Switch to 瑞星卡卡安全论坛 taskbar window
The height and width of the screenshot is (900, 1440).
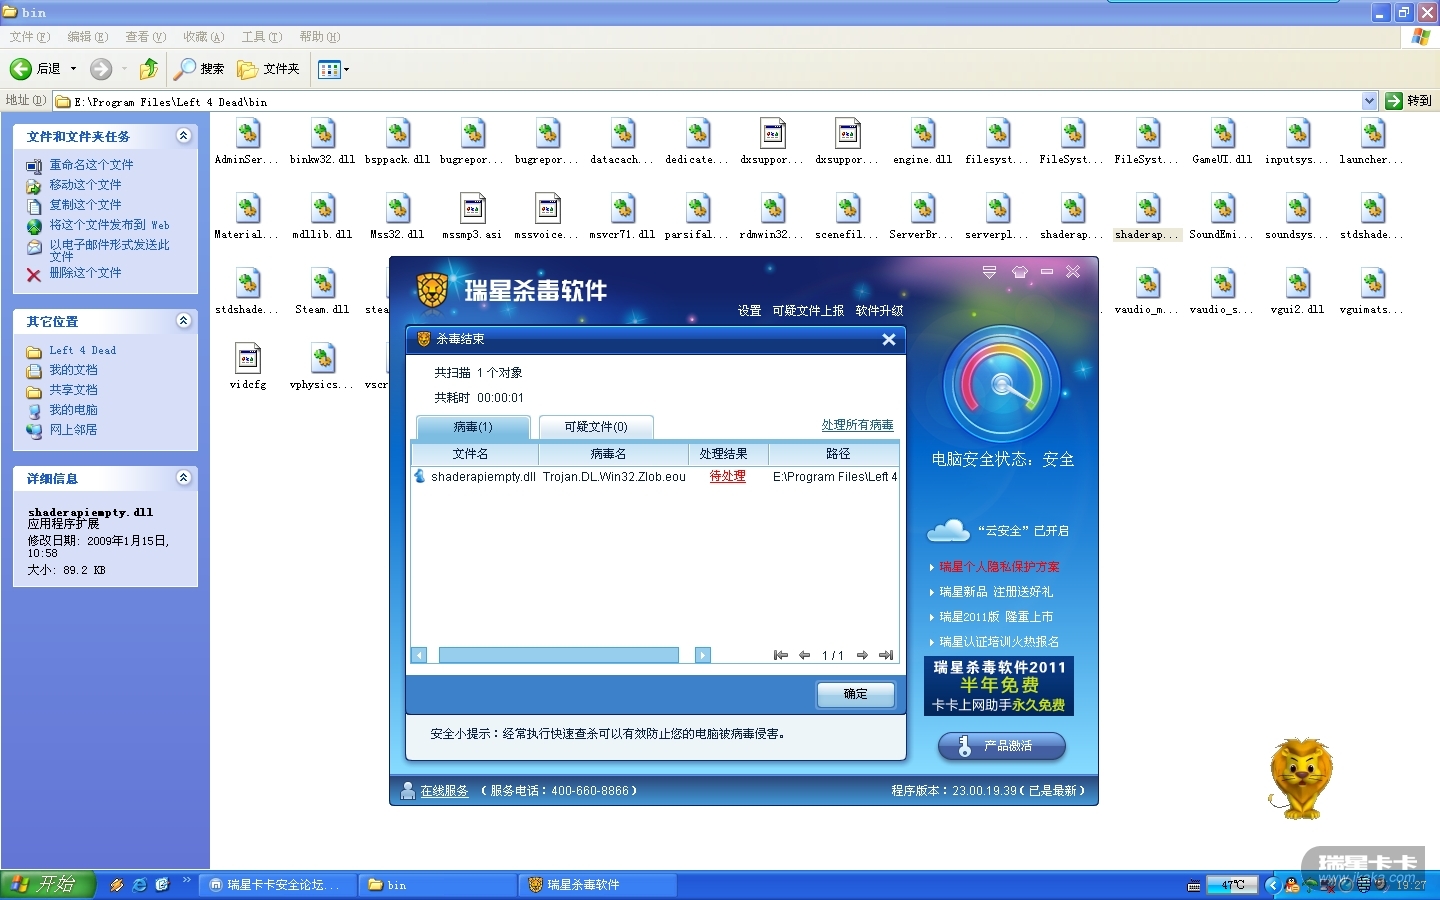point(278,885)
